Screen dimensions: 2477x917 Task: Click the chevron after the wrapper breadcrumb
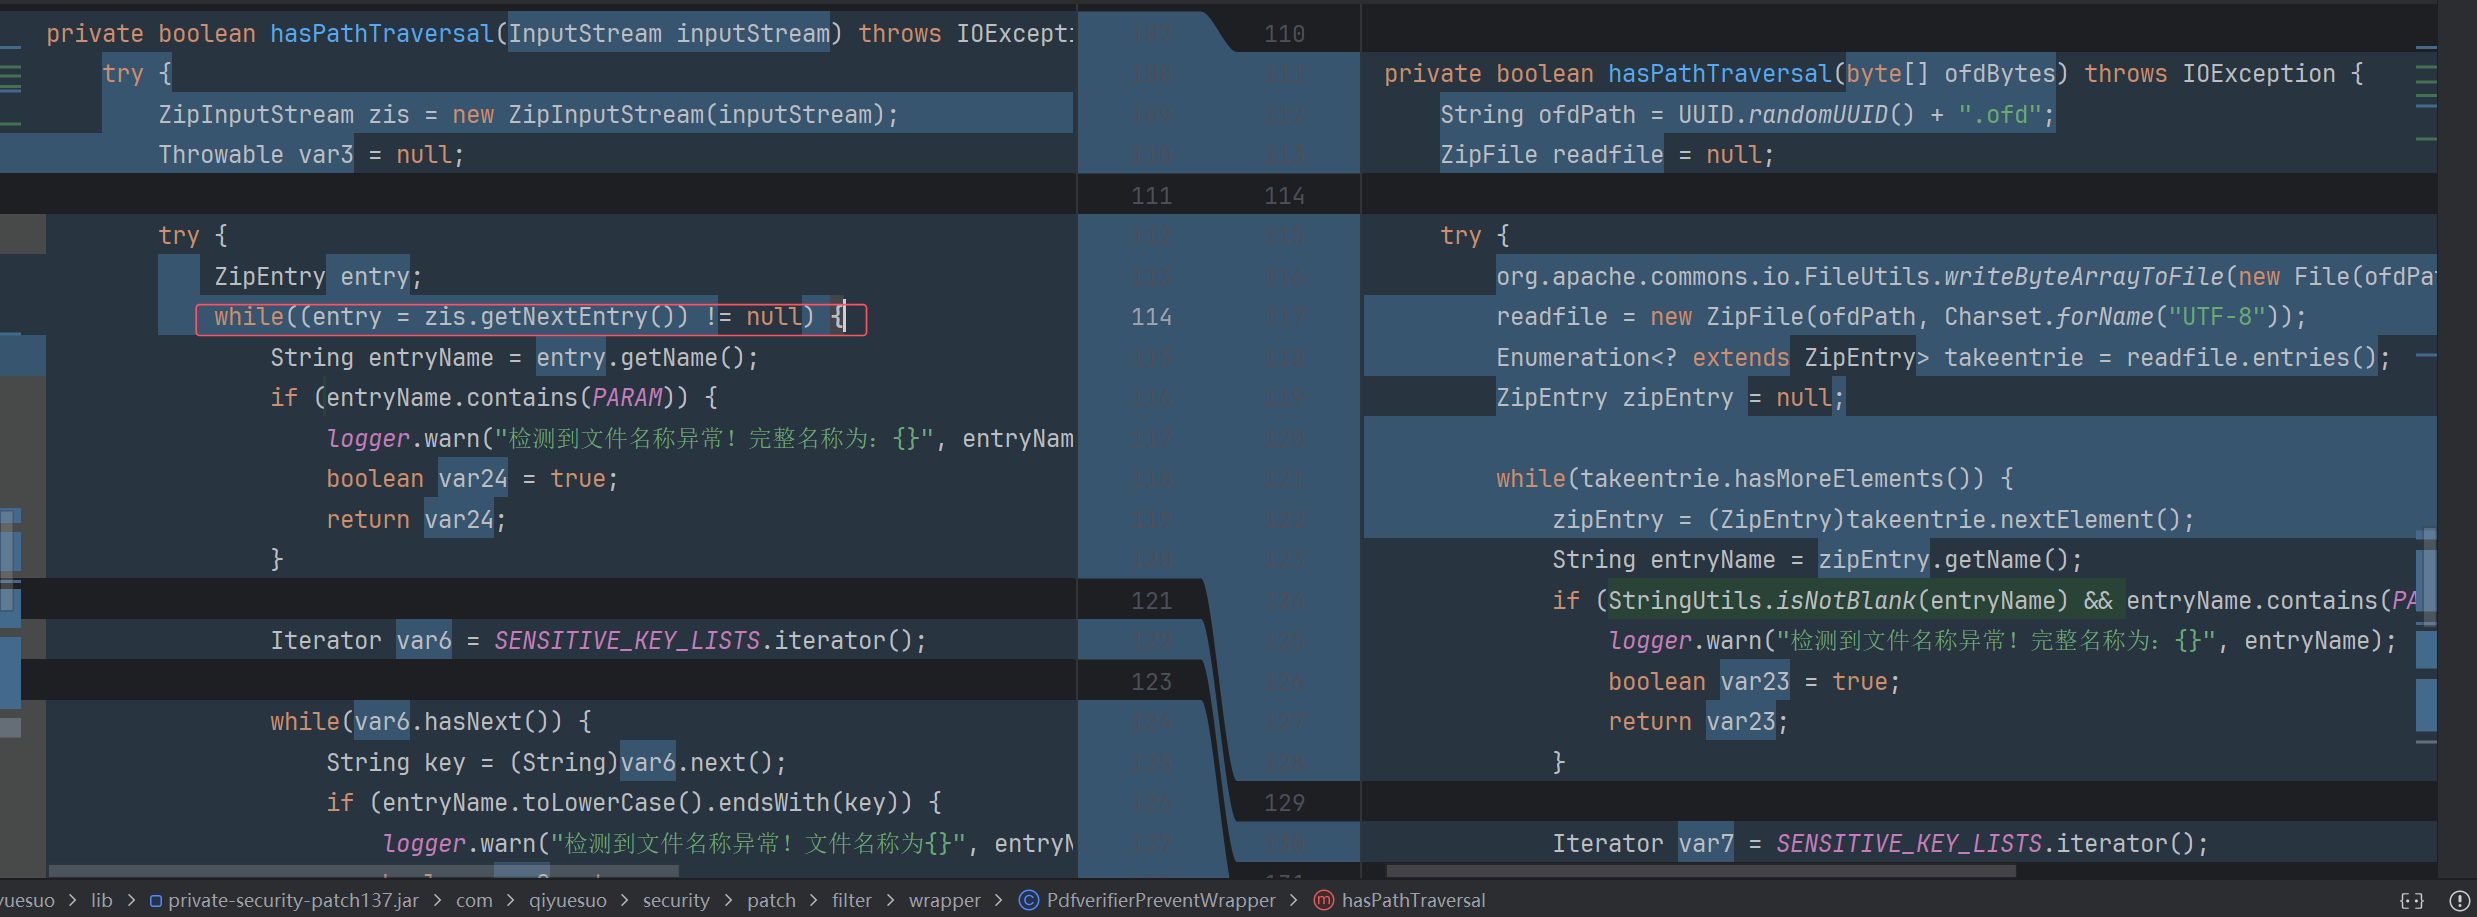tap(999, 900)
